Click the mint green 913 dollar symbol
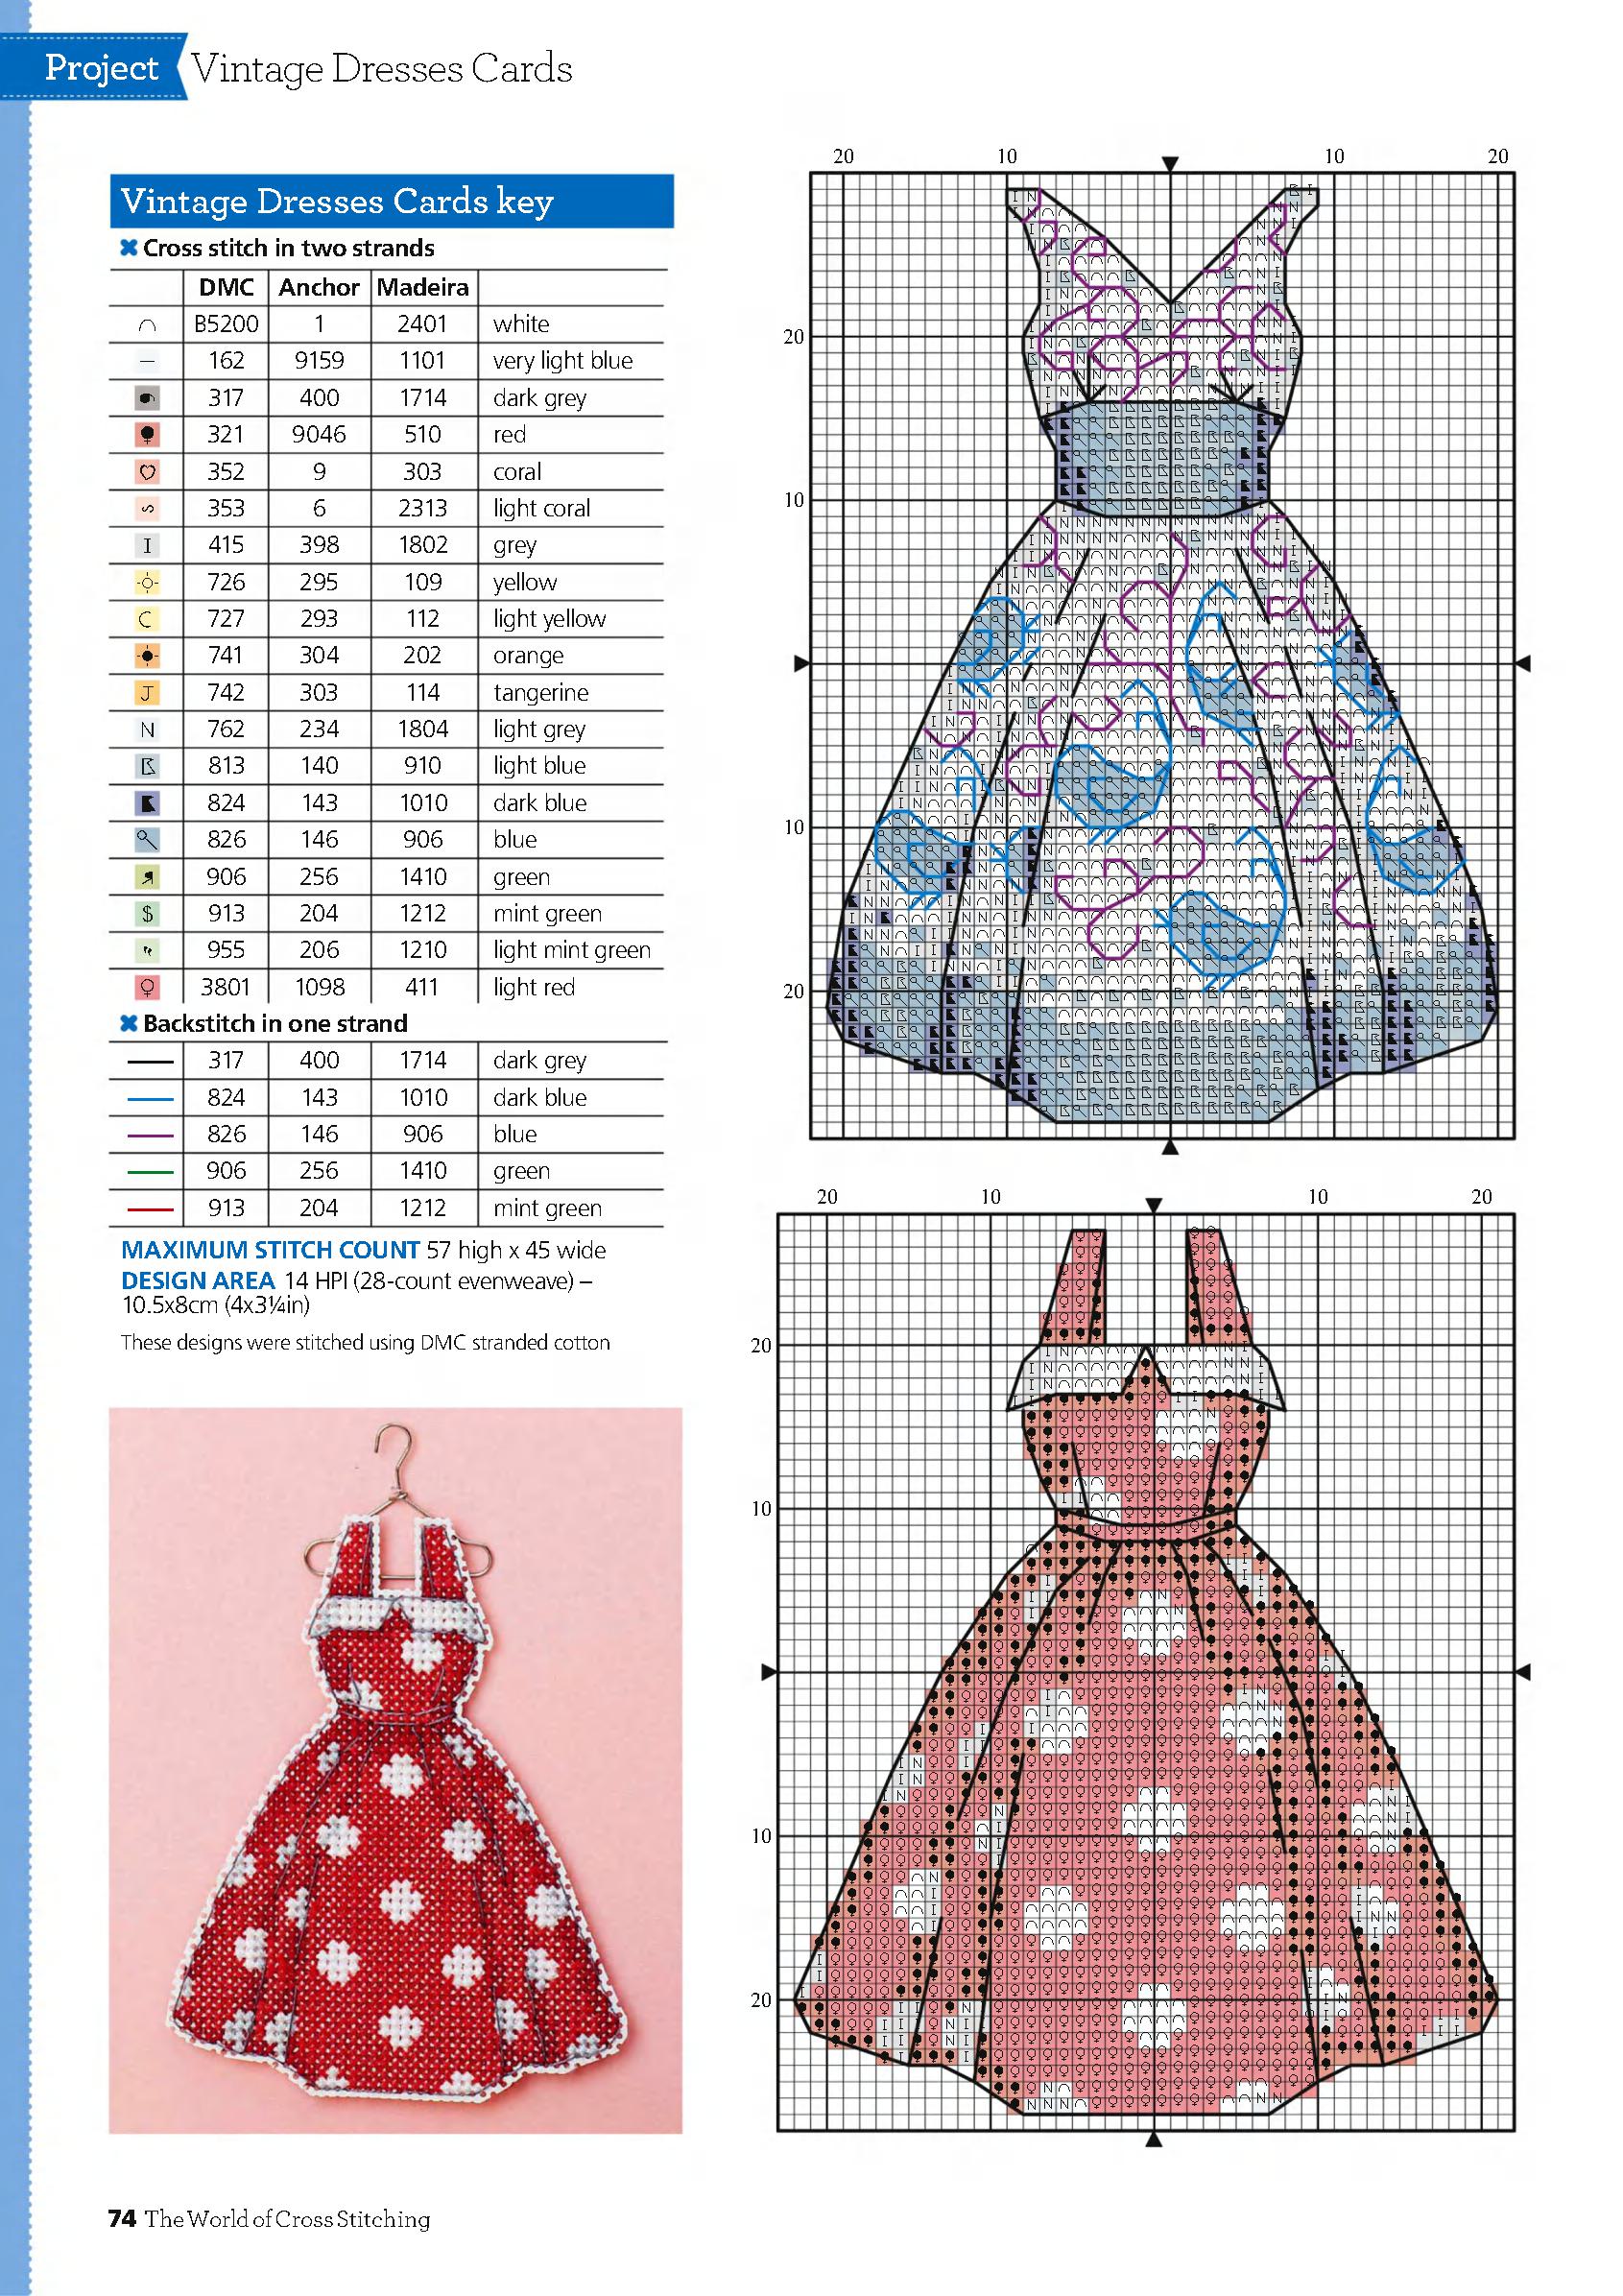Viewport: 1623px width, 2296px height. point(147,913)
